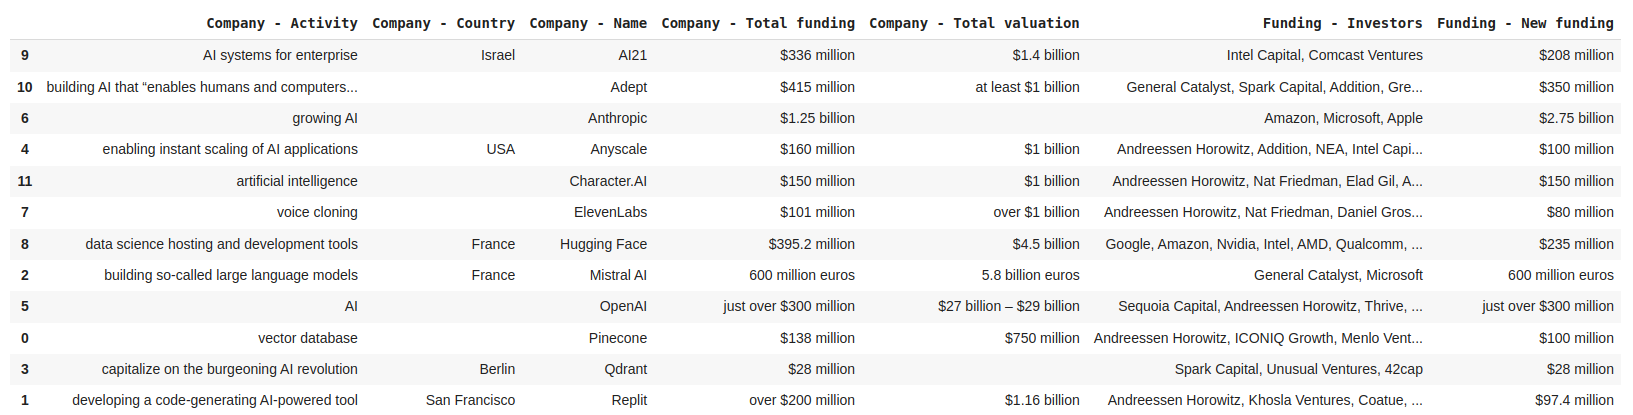Image resolution: width=1633 pixels, height=415 pixels.
Task: Select row index 10 for Adept
Action: click(25, 87)
